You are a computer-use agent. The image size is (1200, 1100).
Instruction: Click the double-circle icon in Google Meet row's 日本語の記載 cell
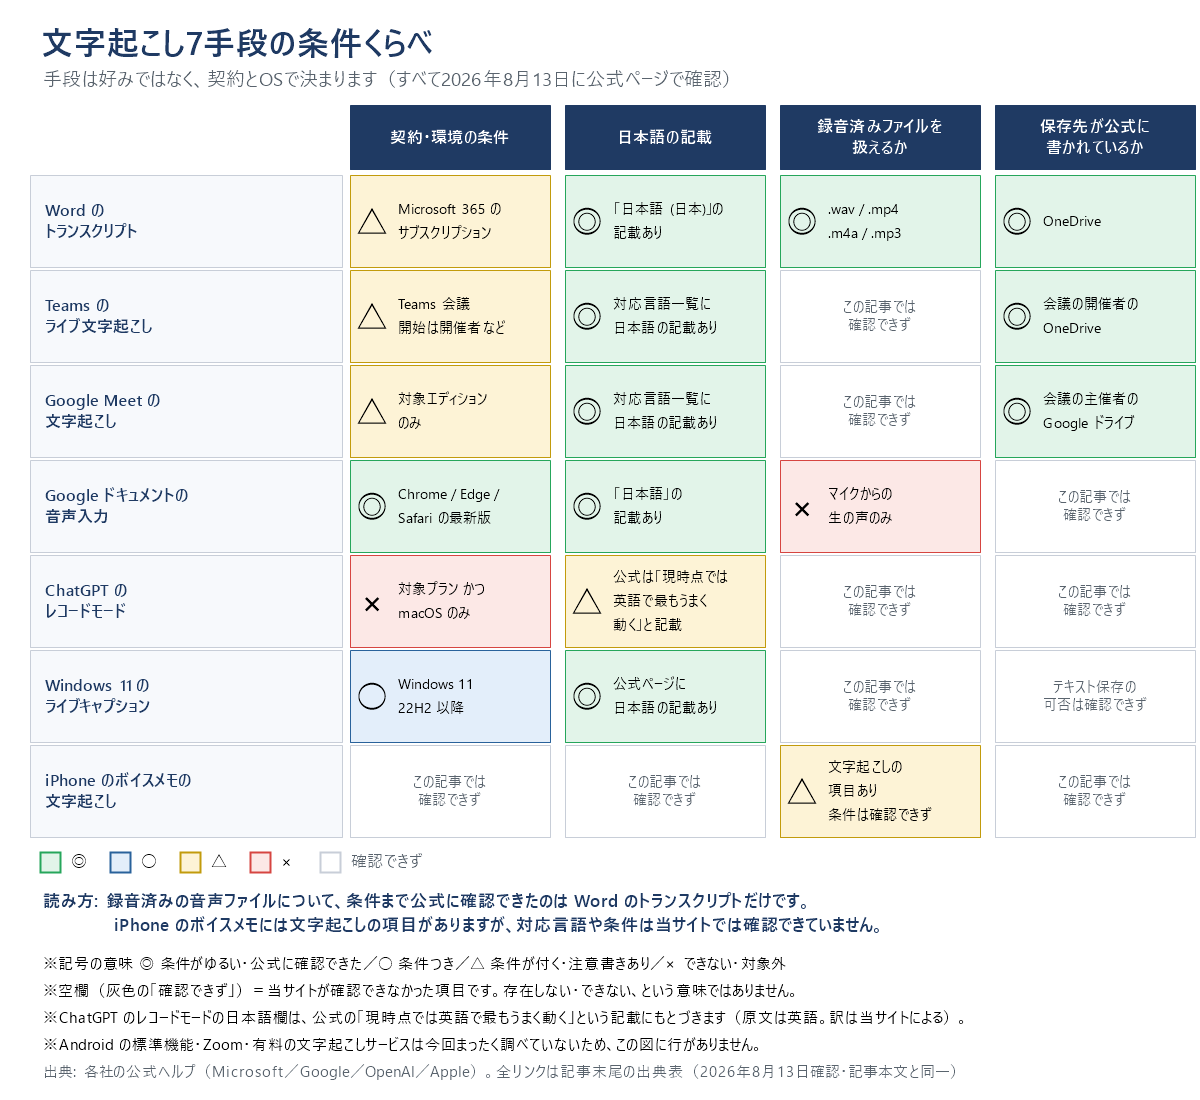587,411
